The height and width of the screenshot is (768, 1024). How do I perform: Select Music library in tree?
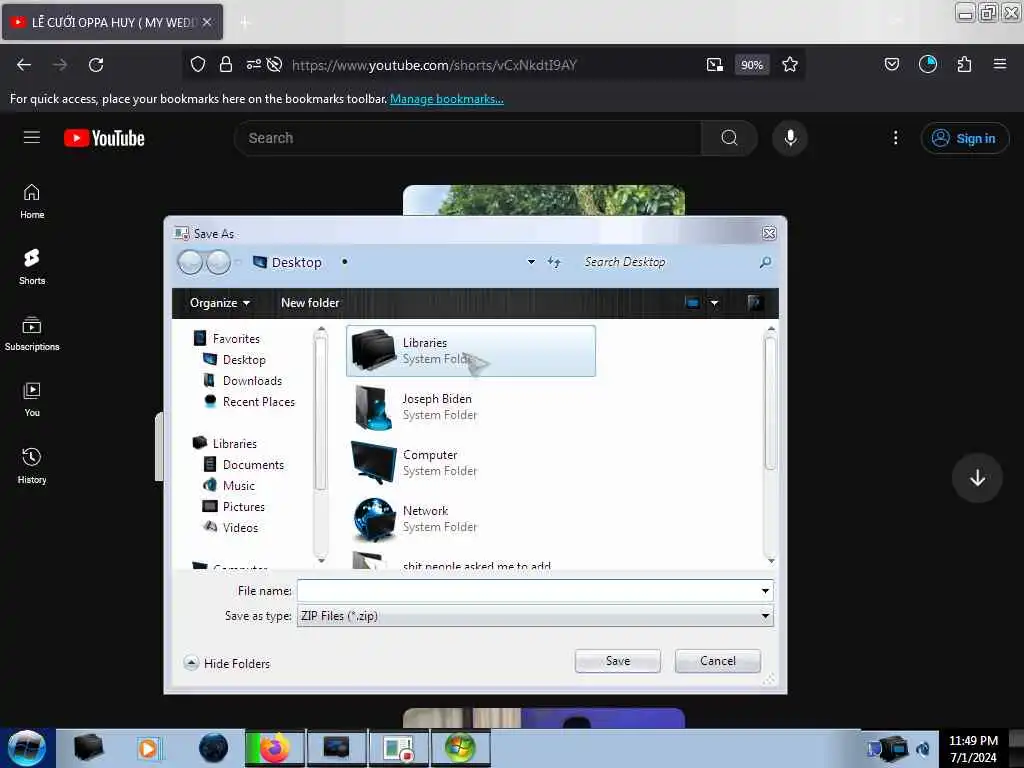pos(239,485)
